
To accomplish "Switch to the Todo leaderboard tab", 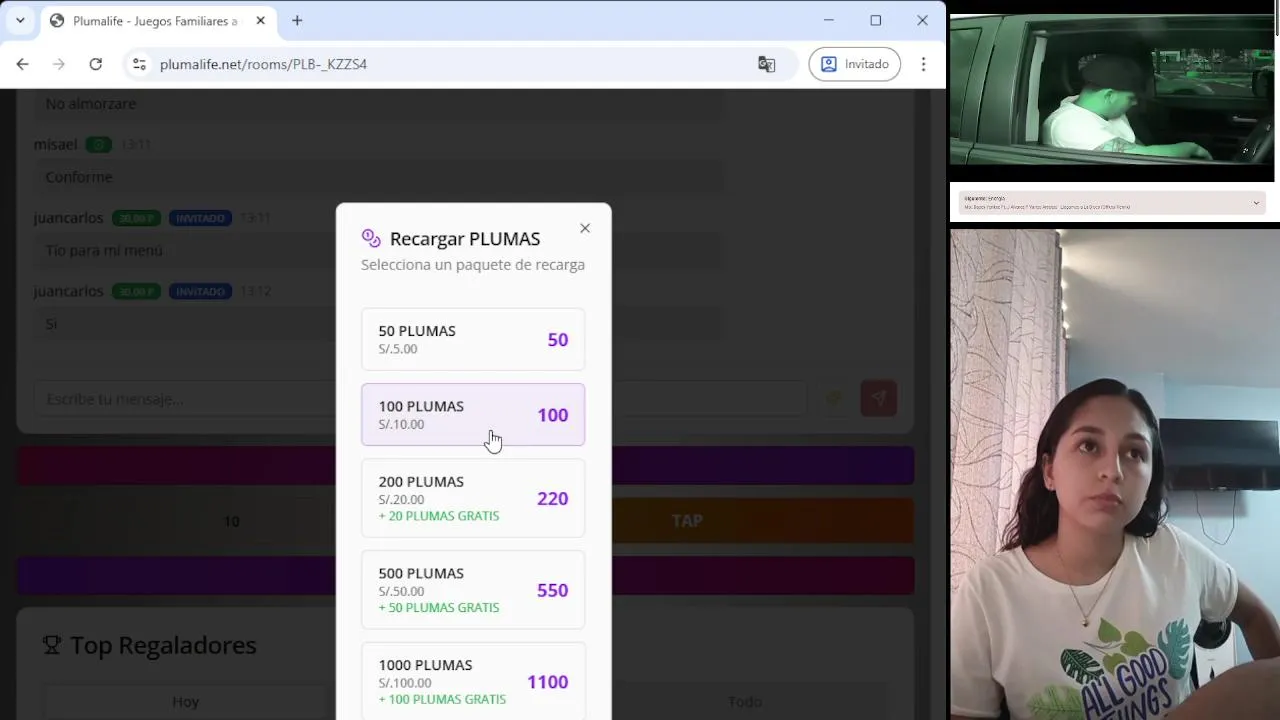I will coord(745,702).
